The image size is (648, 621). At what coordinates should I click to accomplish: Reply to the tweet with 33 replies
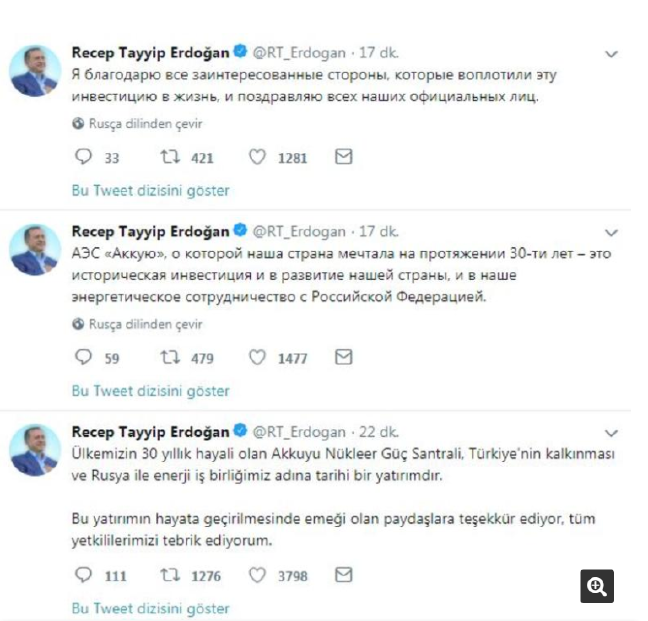pyautogui.click(x=83, y=157)
